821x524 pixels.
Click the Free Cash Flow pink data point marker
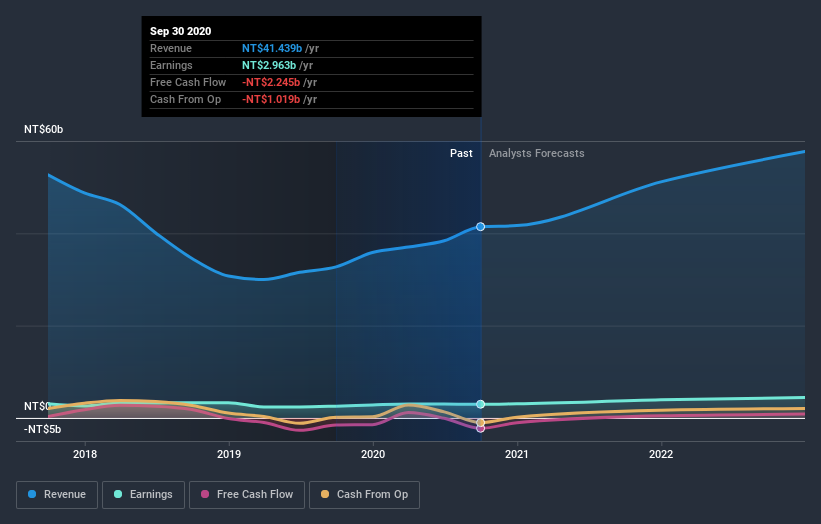point(481,428)
